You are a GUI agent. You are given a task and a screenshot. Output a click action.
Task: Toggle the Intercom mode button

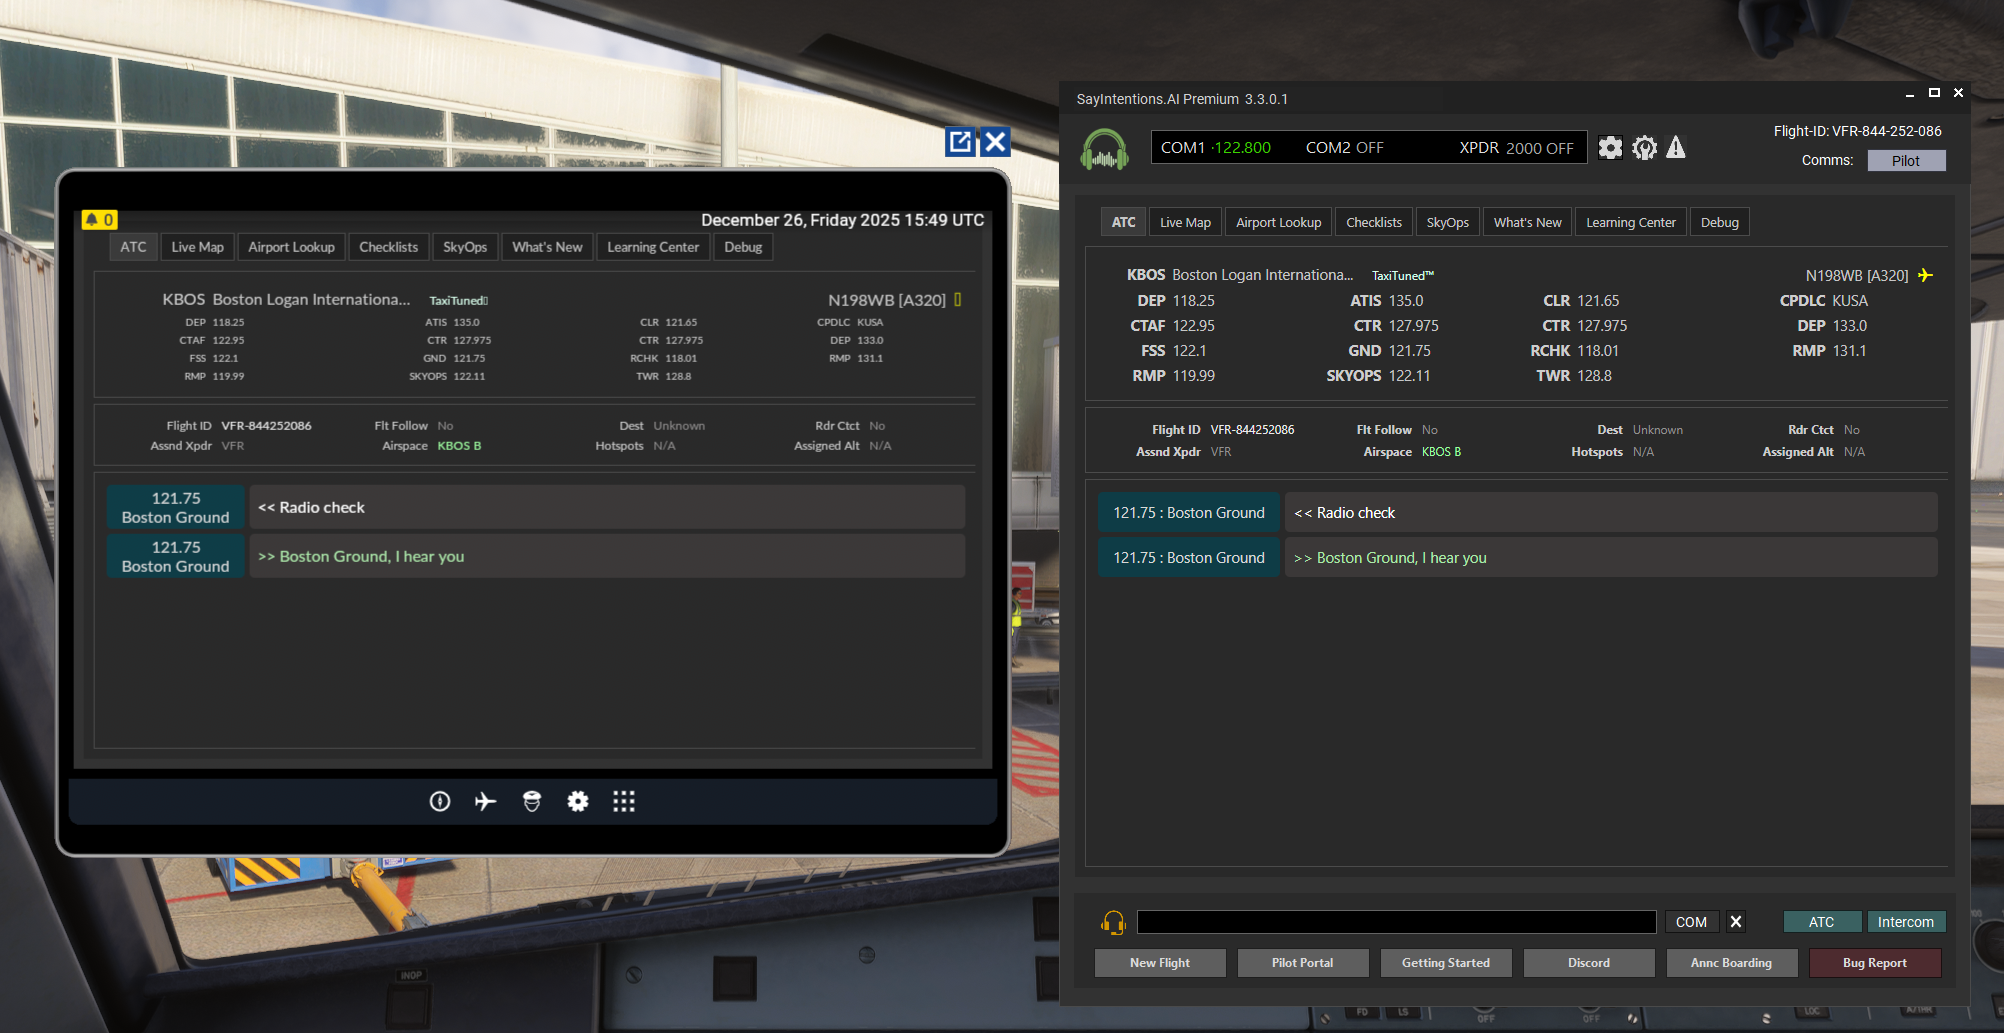click(1906, 922)
